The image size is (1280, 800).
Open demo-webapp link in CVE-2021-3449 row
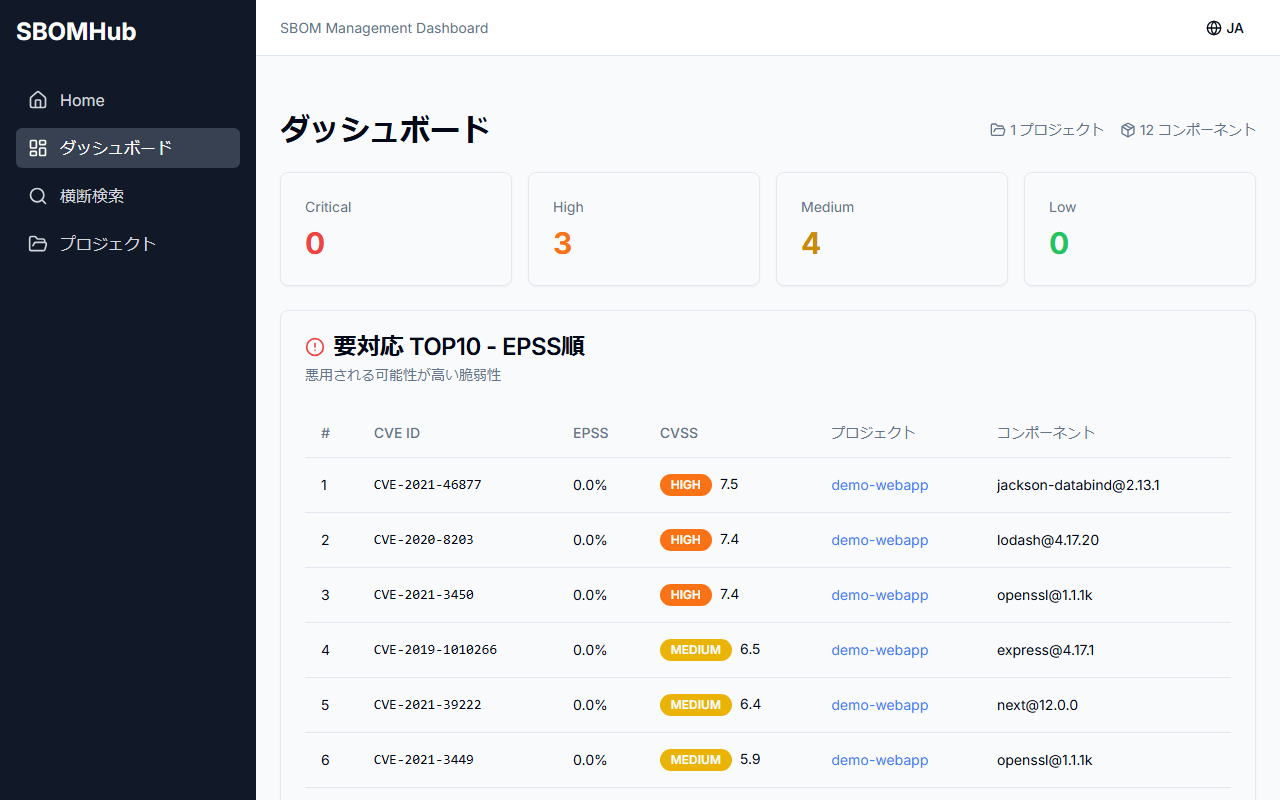click(880, 760)
